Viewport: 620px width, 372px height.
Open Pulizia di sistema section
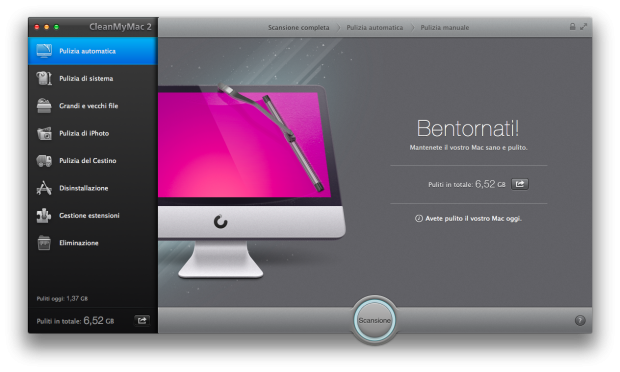93,78
